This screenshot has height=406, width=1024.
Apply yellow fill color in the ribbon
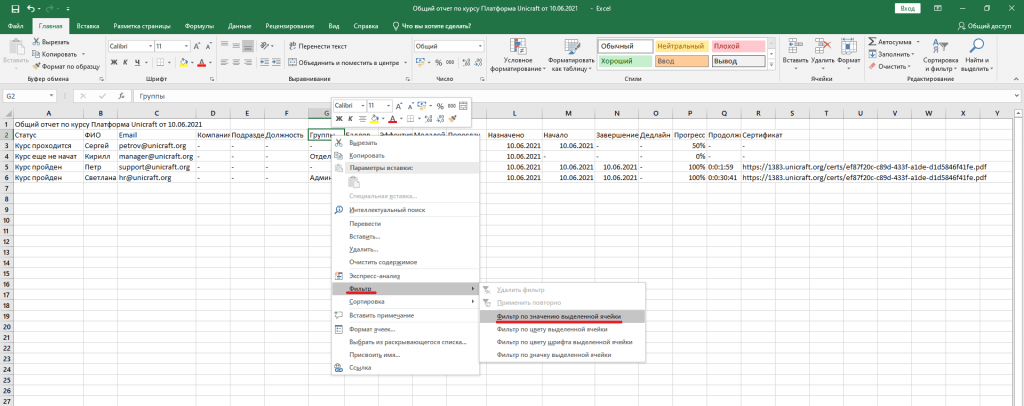coord(184,63)
